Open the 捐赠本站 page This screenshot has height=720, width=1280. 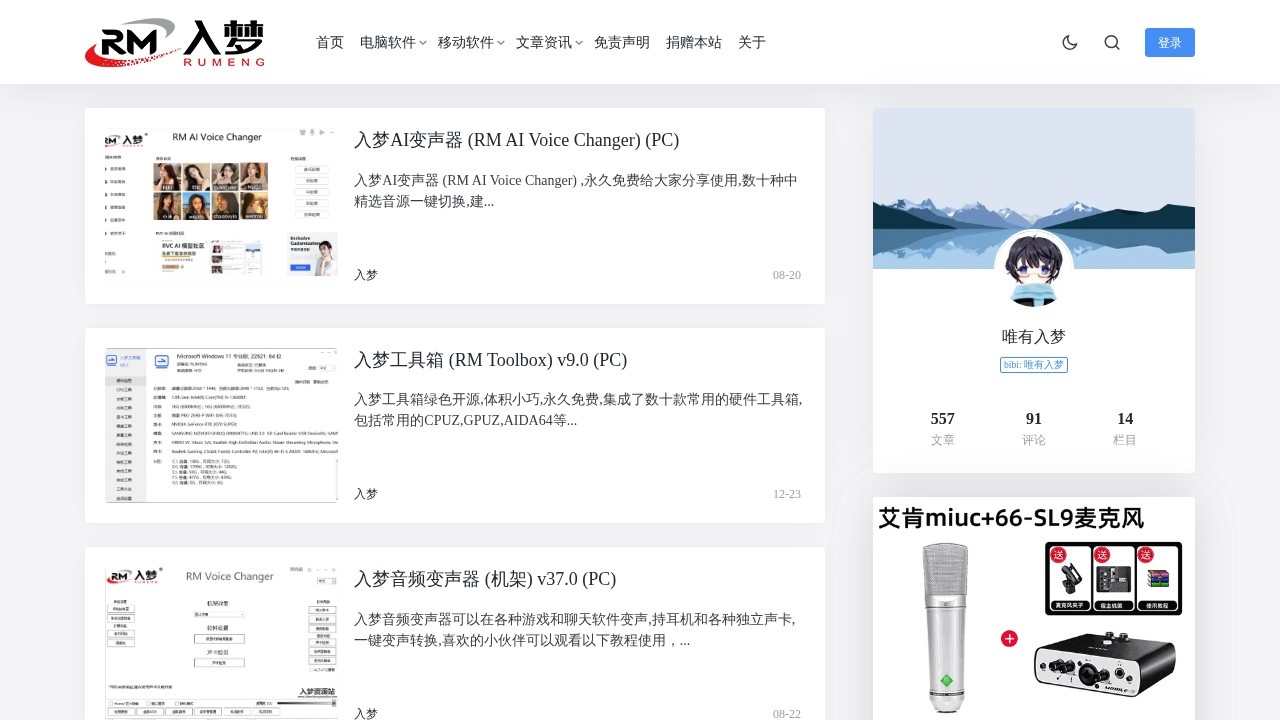pos(694,42)
